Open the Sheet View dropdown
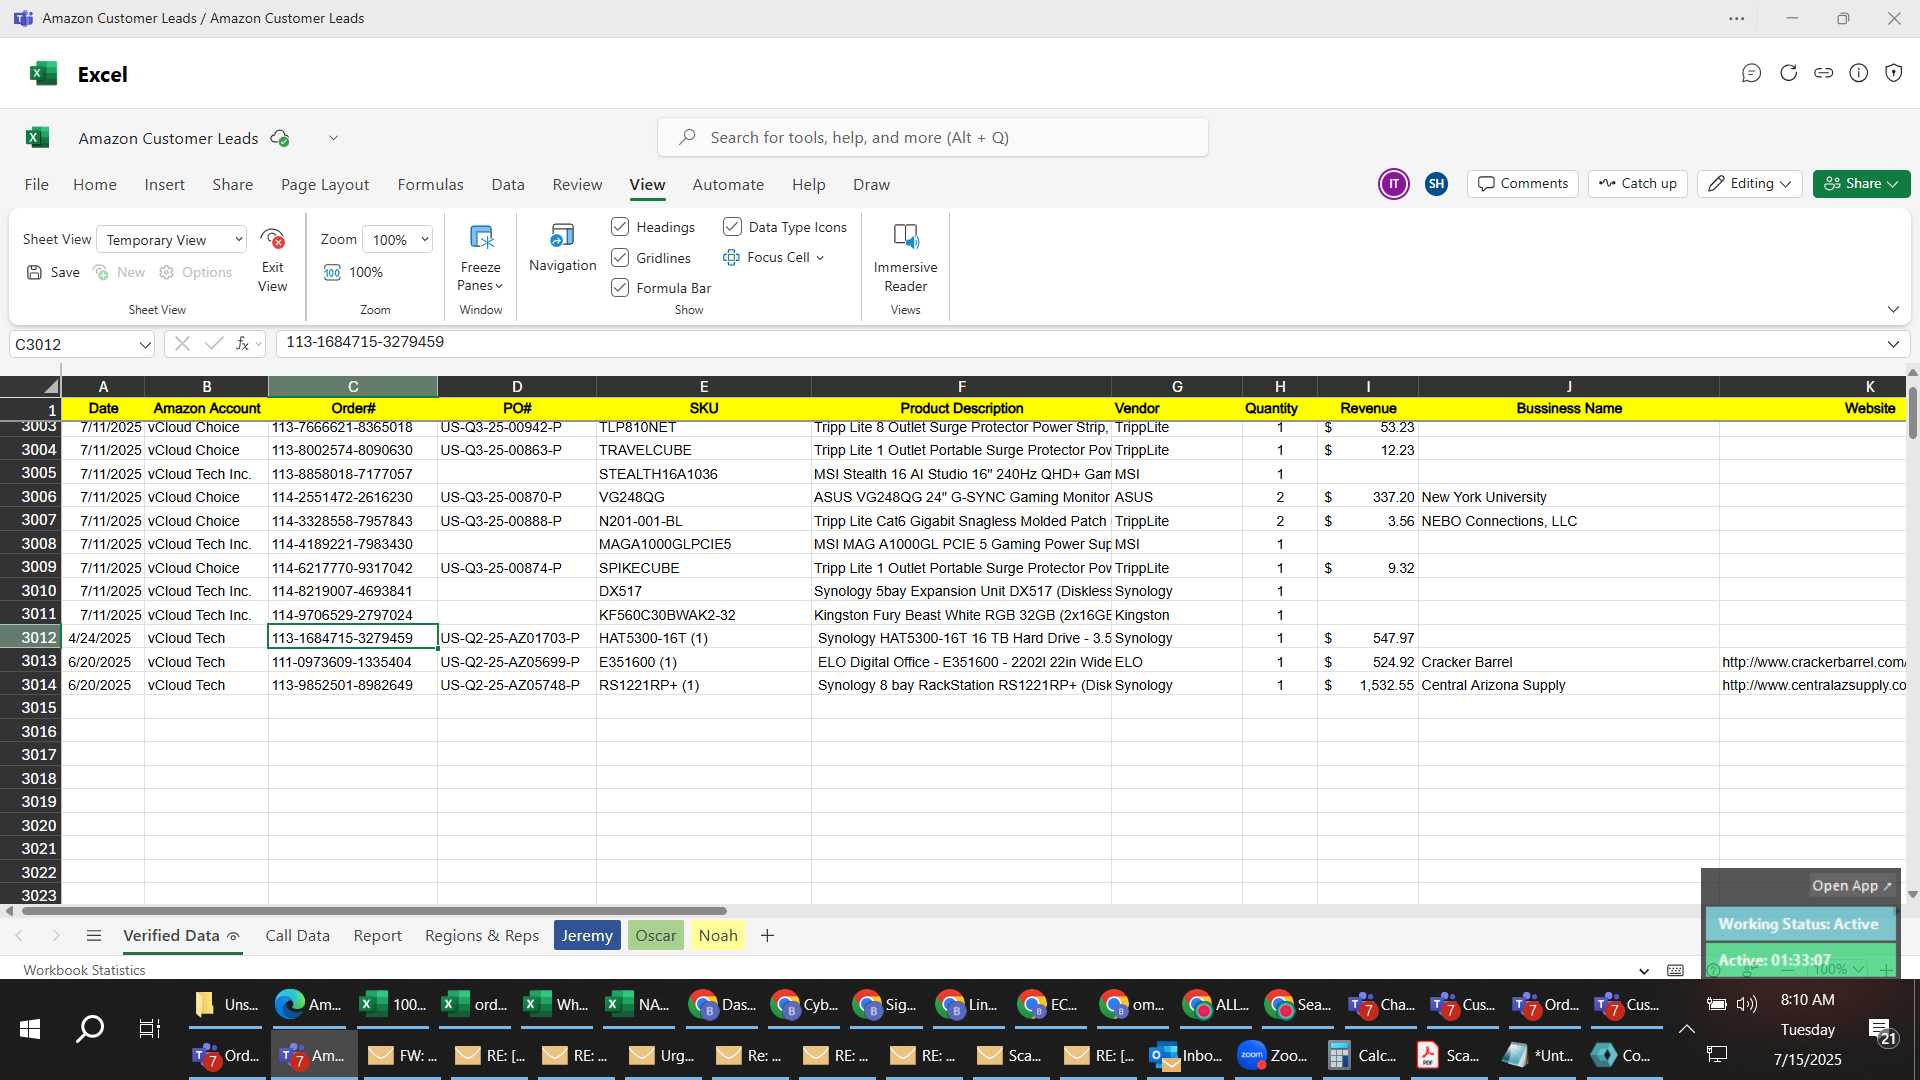This screenshot has width=1920, height=1080. [171, 240]
